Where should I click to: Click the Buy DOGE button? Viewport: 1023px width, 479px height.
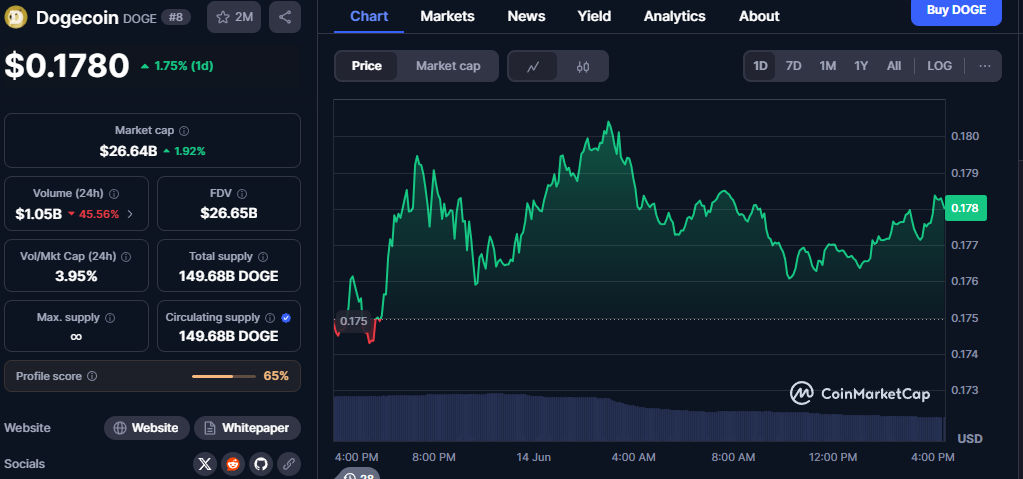(956, 11)
